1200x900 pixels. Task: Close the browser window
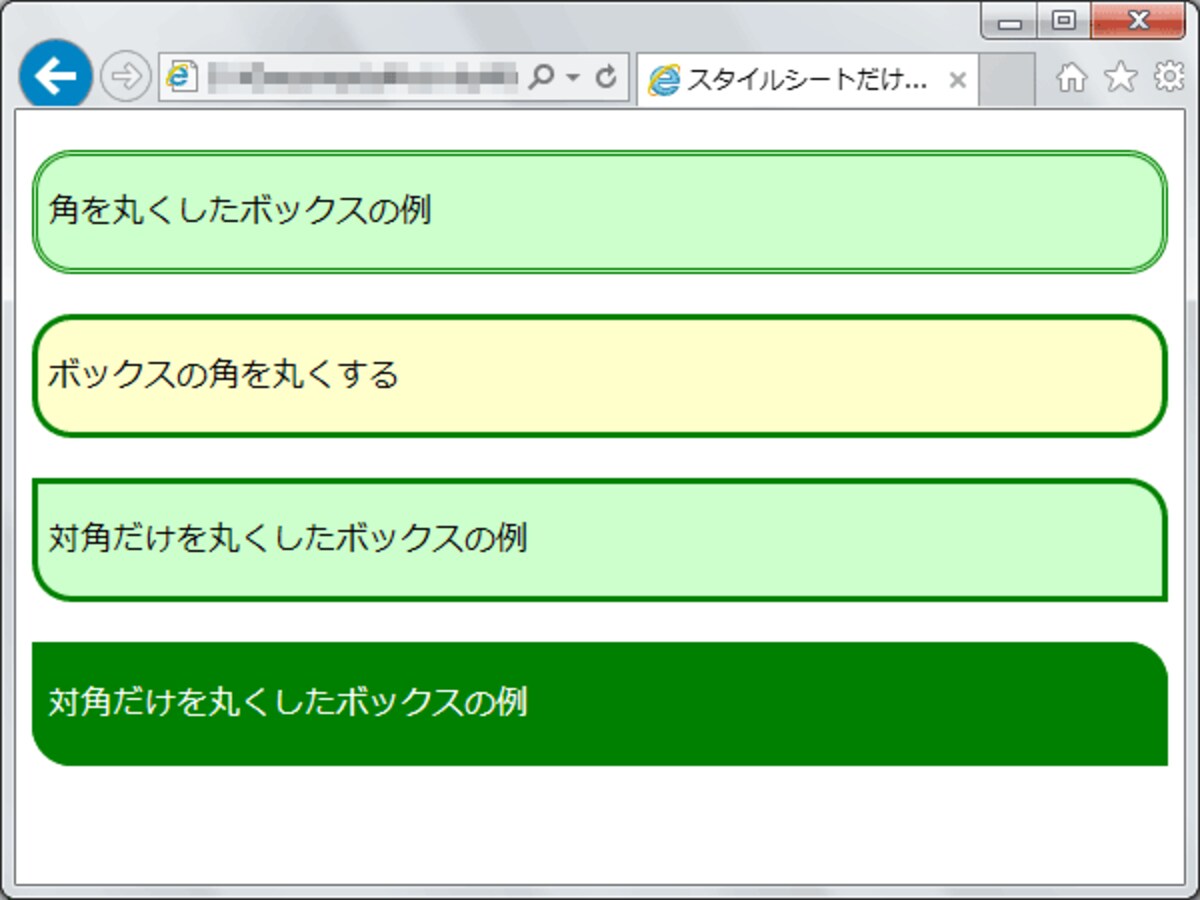tap(1138, 20)
